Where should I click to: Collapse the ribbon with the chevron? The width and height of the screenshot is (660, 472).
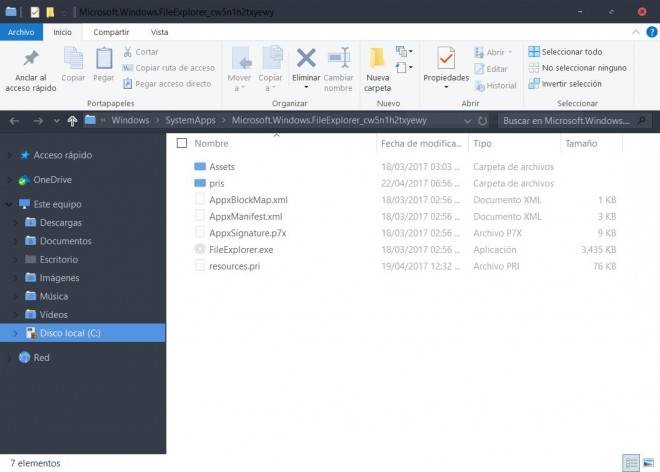click(x=636, y=32)
